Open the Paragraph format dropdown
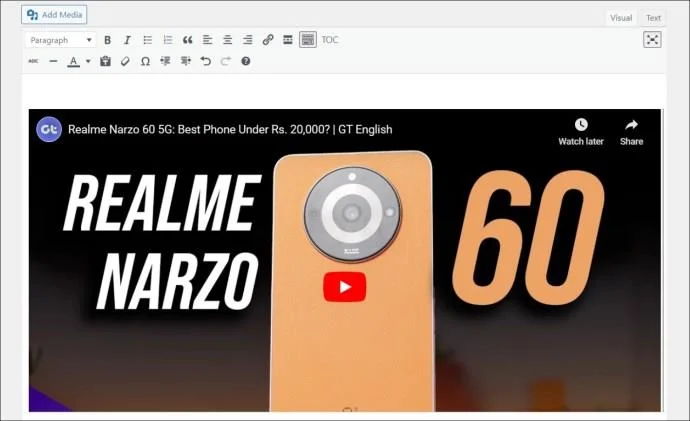This screenshot has height=421, width=690. (x=60, y=40)
